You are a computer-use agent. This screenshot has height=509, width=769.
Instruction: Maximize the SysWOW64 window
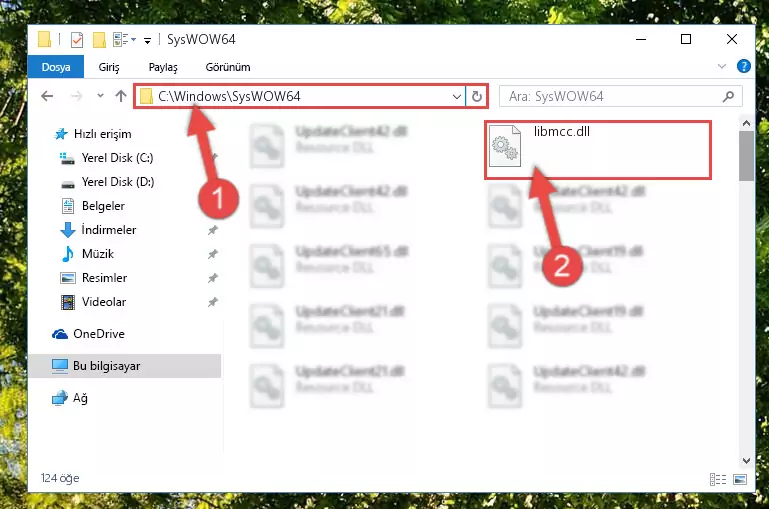pyautogui.click(x=686, y=39)
